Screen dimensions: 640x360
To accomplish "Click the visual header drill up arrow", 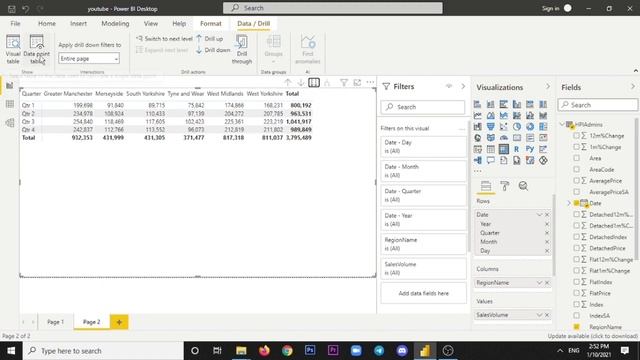I will pyautogui.click(x=287, y=82).
